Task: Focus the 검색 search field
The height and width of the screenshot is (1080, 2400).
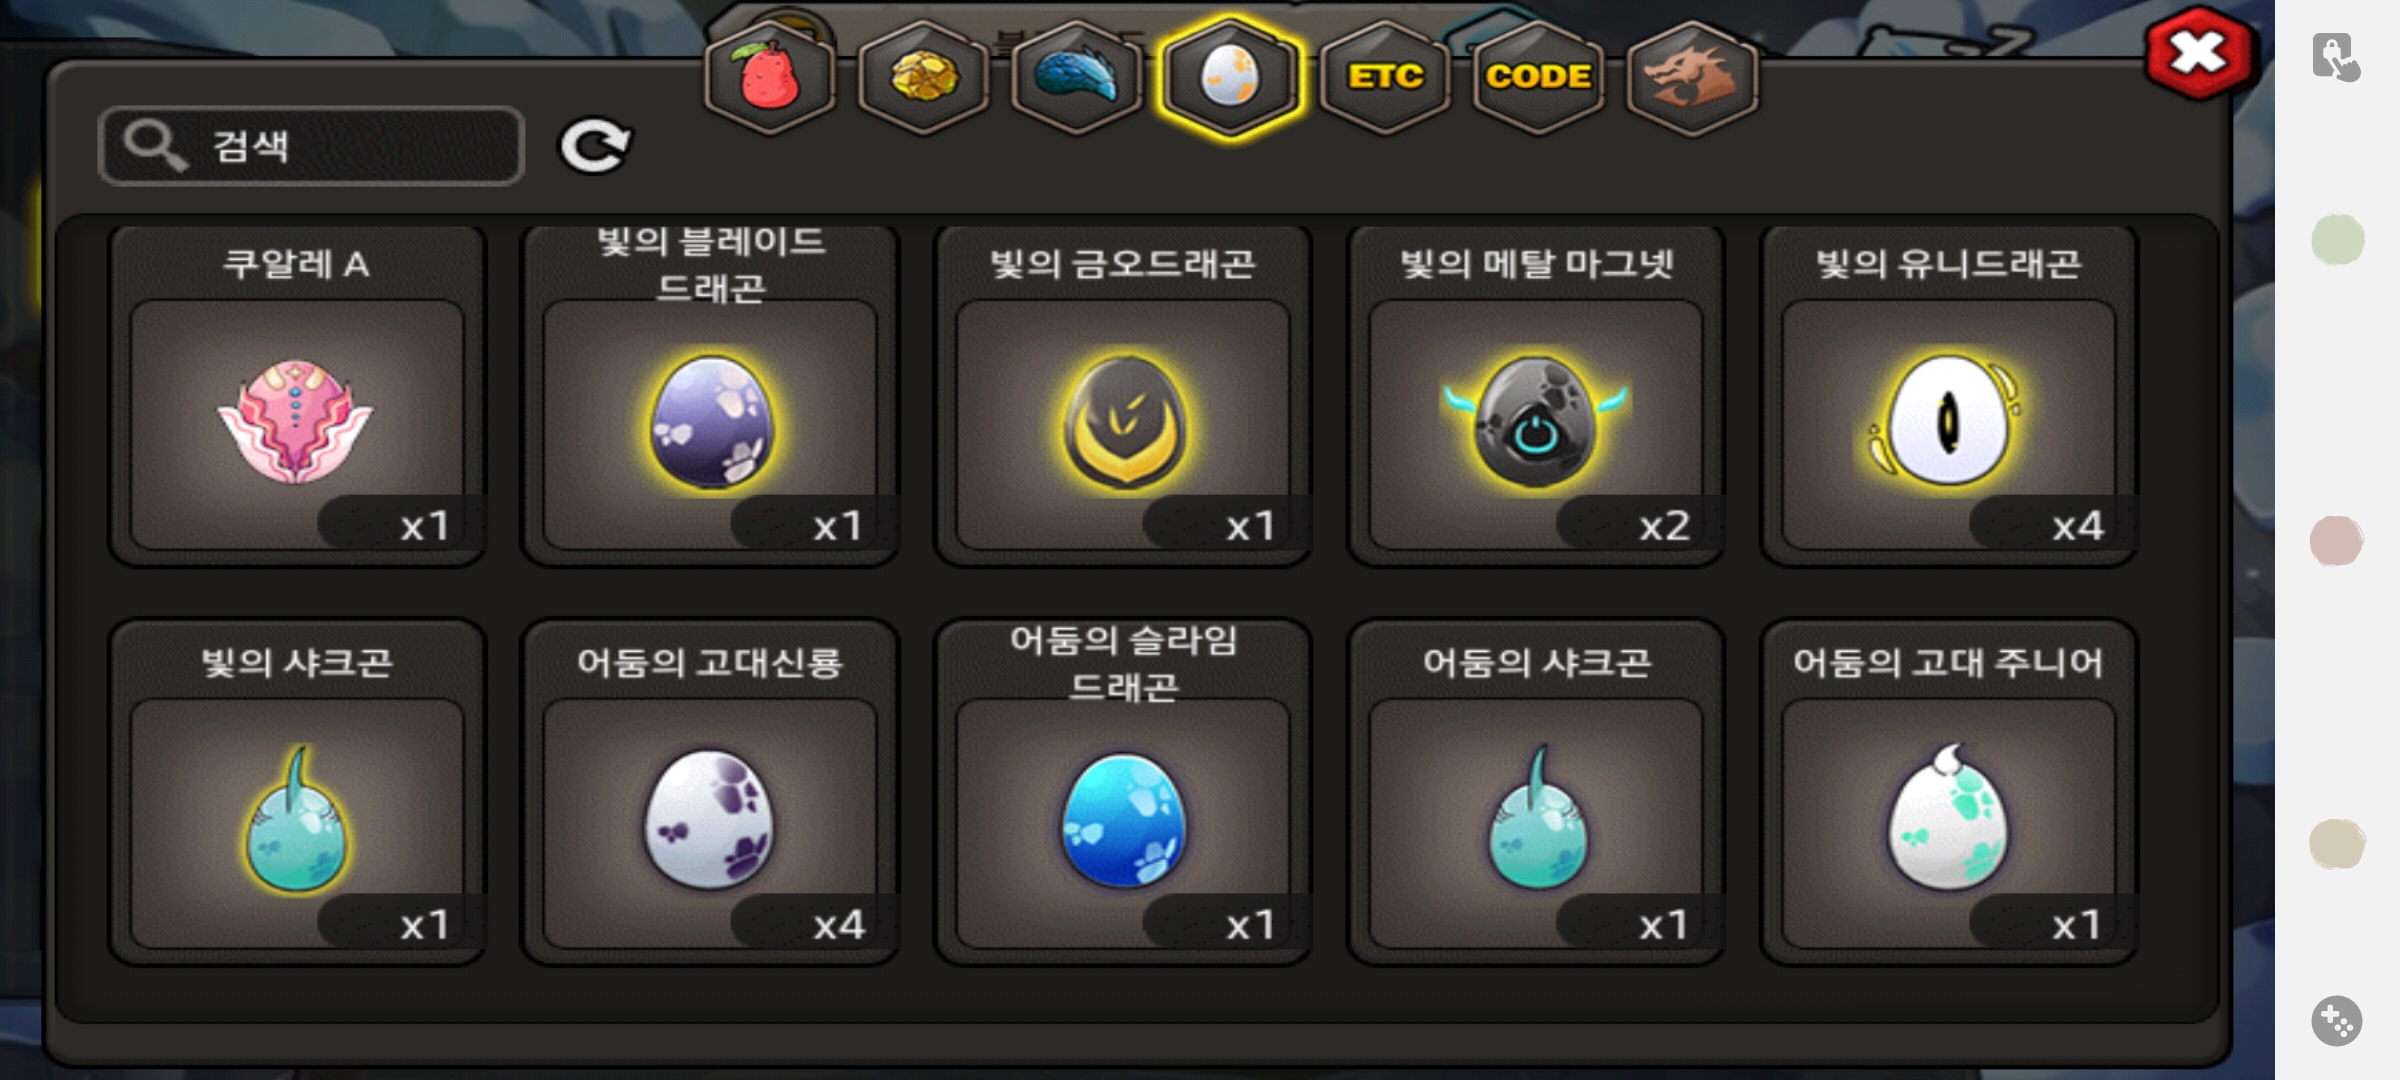Action: point(311,146)
